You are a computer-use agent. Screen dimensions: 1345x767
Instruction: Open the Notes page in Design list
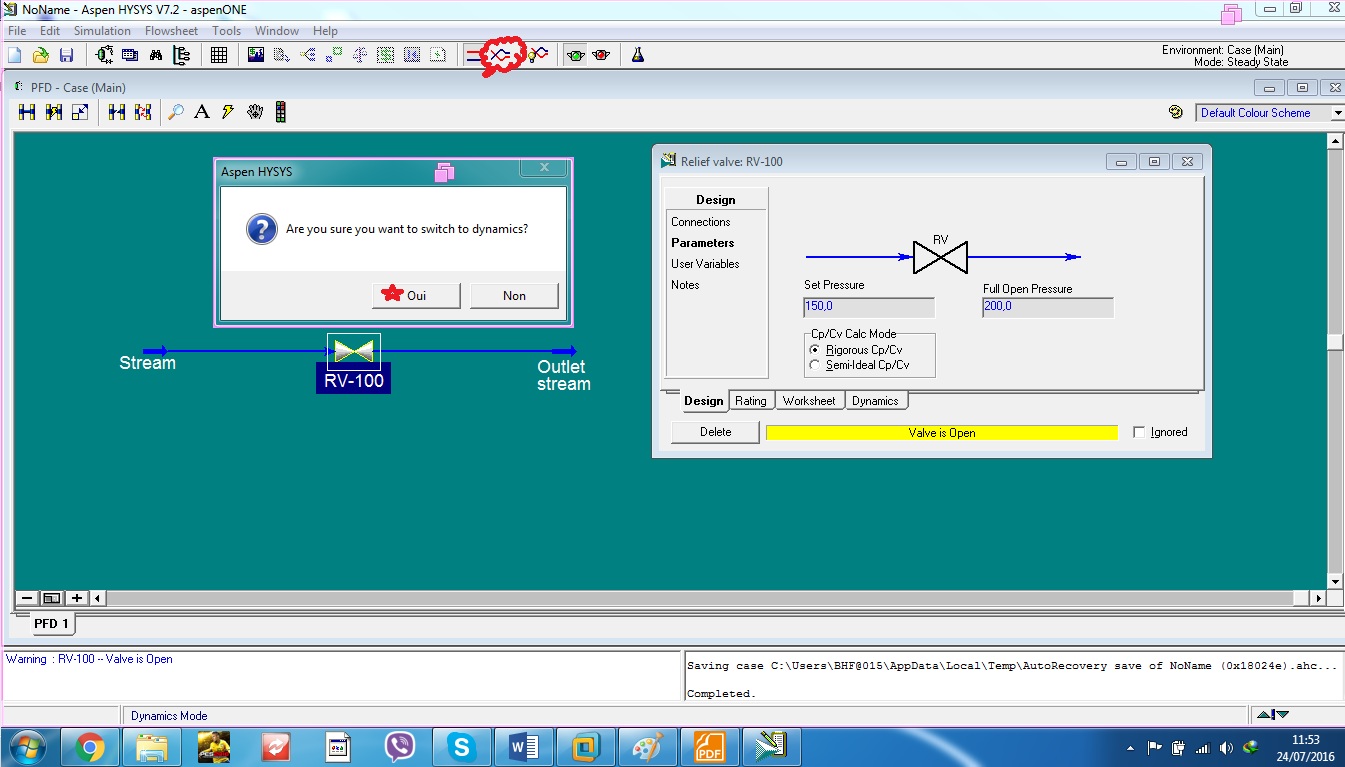click(685, 285)
